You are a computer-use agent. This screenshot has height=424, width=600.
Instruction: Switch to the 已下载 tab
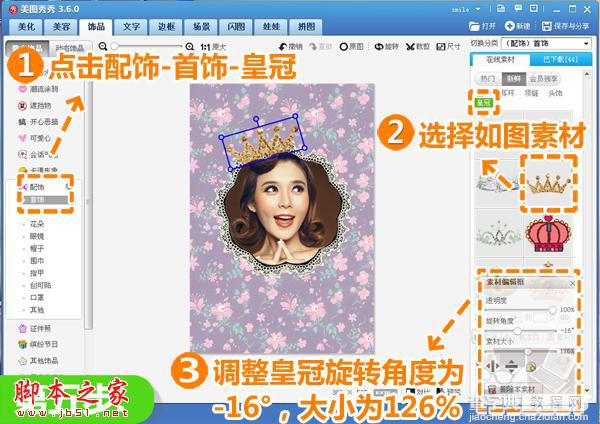(x=561, y=59)
